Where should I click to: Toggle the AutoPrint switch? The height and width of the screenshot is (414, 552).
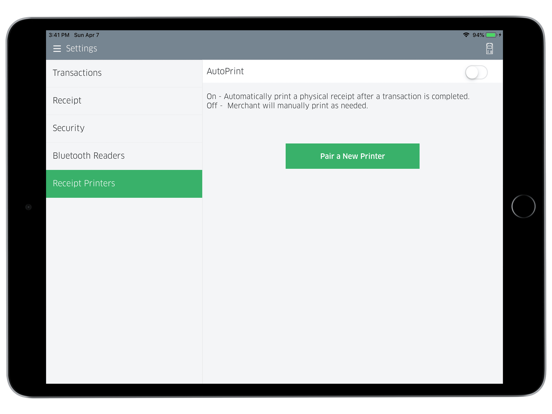point(476,73)
